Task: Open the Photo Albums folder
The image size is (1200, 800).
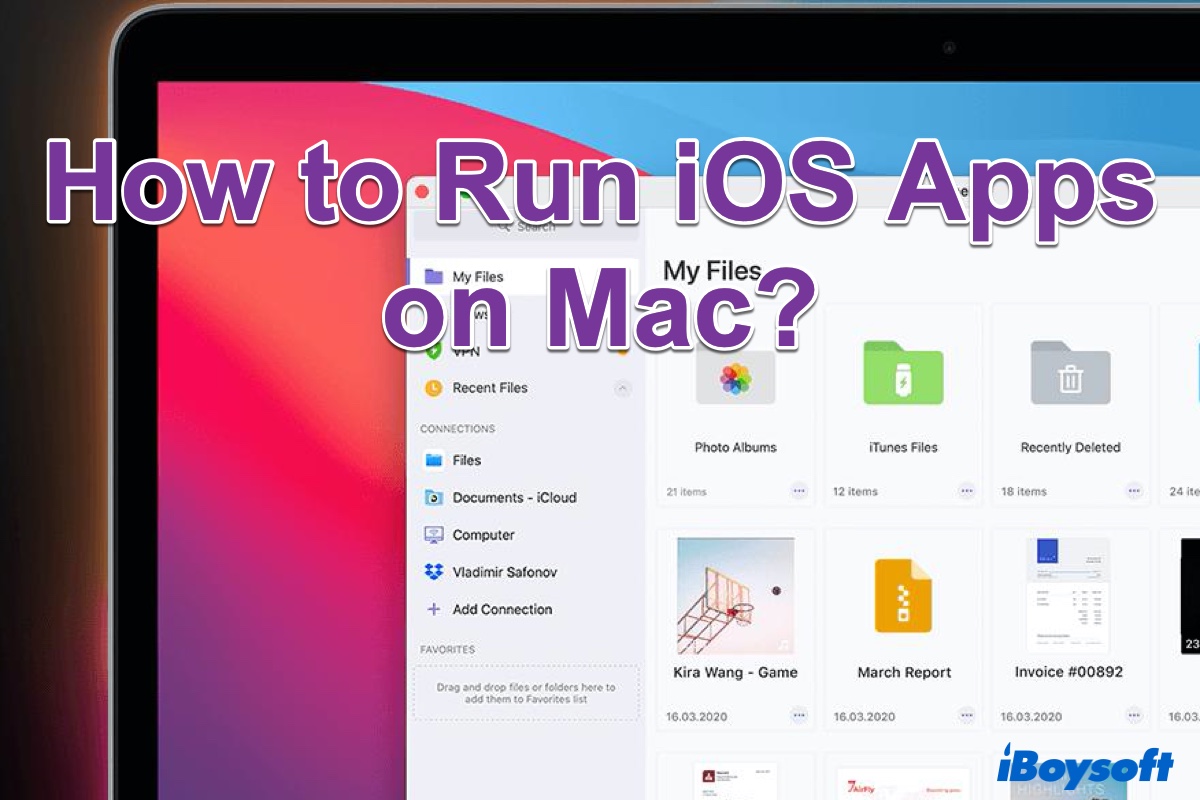Action: coord(735,378)
